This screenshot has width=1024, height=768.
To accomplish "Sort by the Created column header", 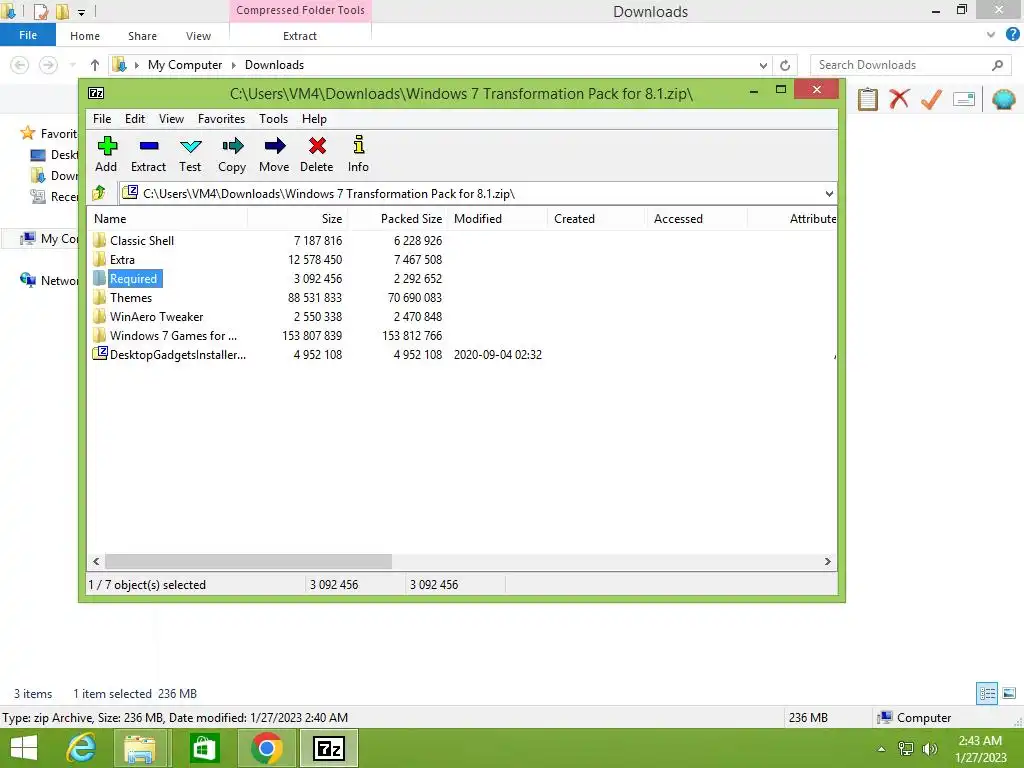I will (x=597, y=219).
